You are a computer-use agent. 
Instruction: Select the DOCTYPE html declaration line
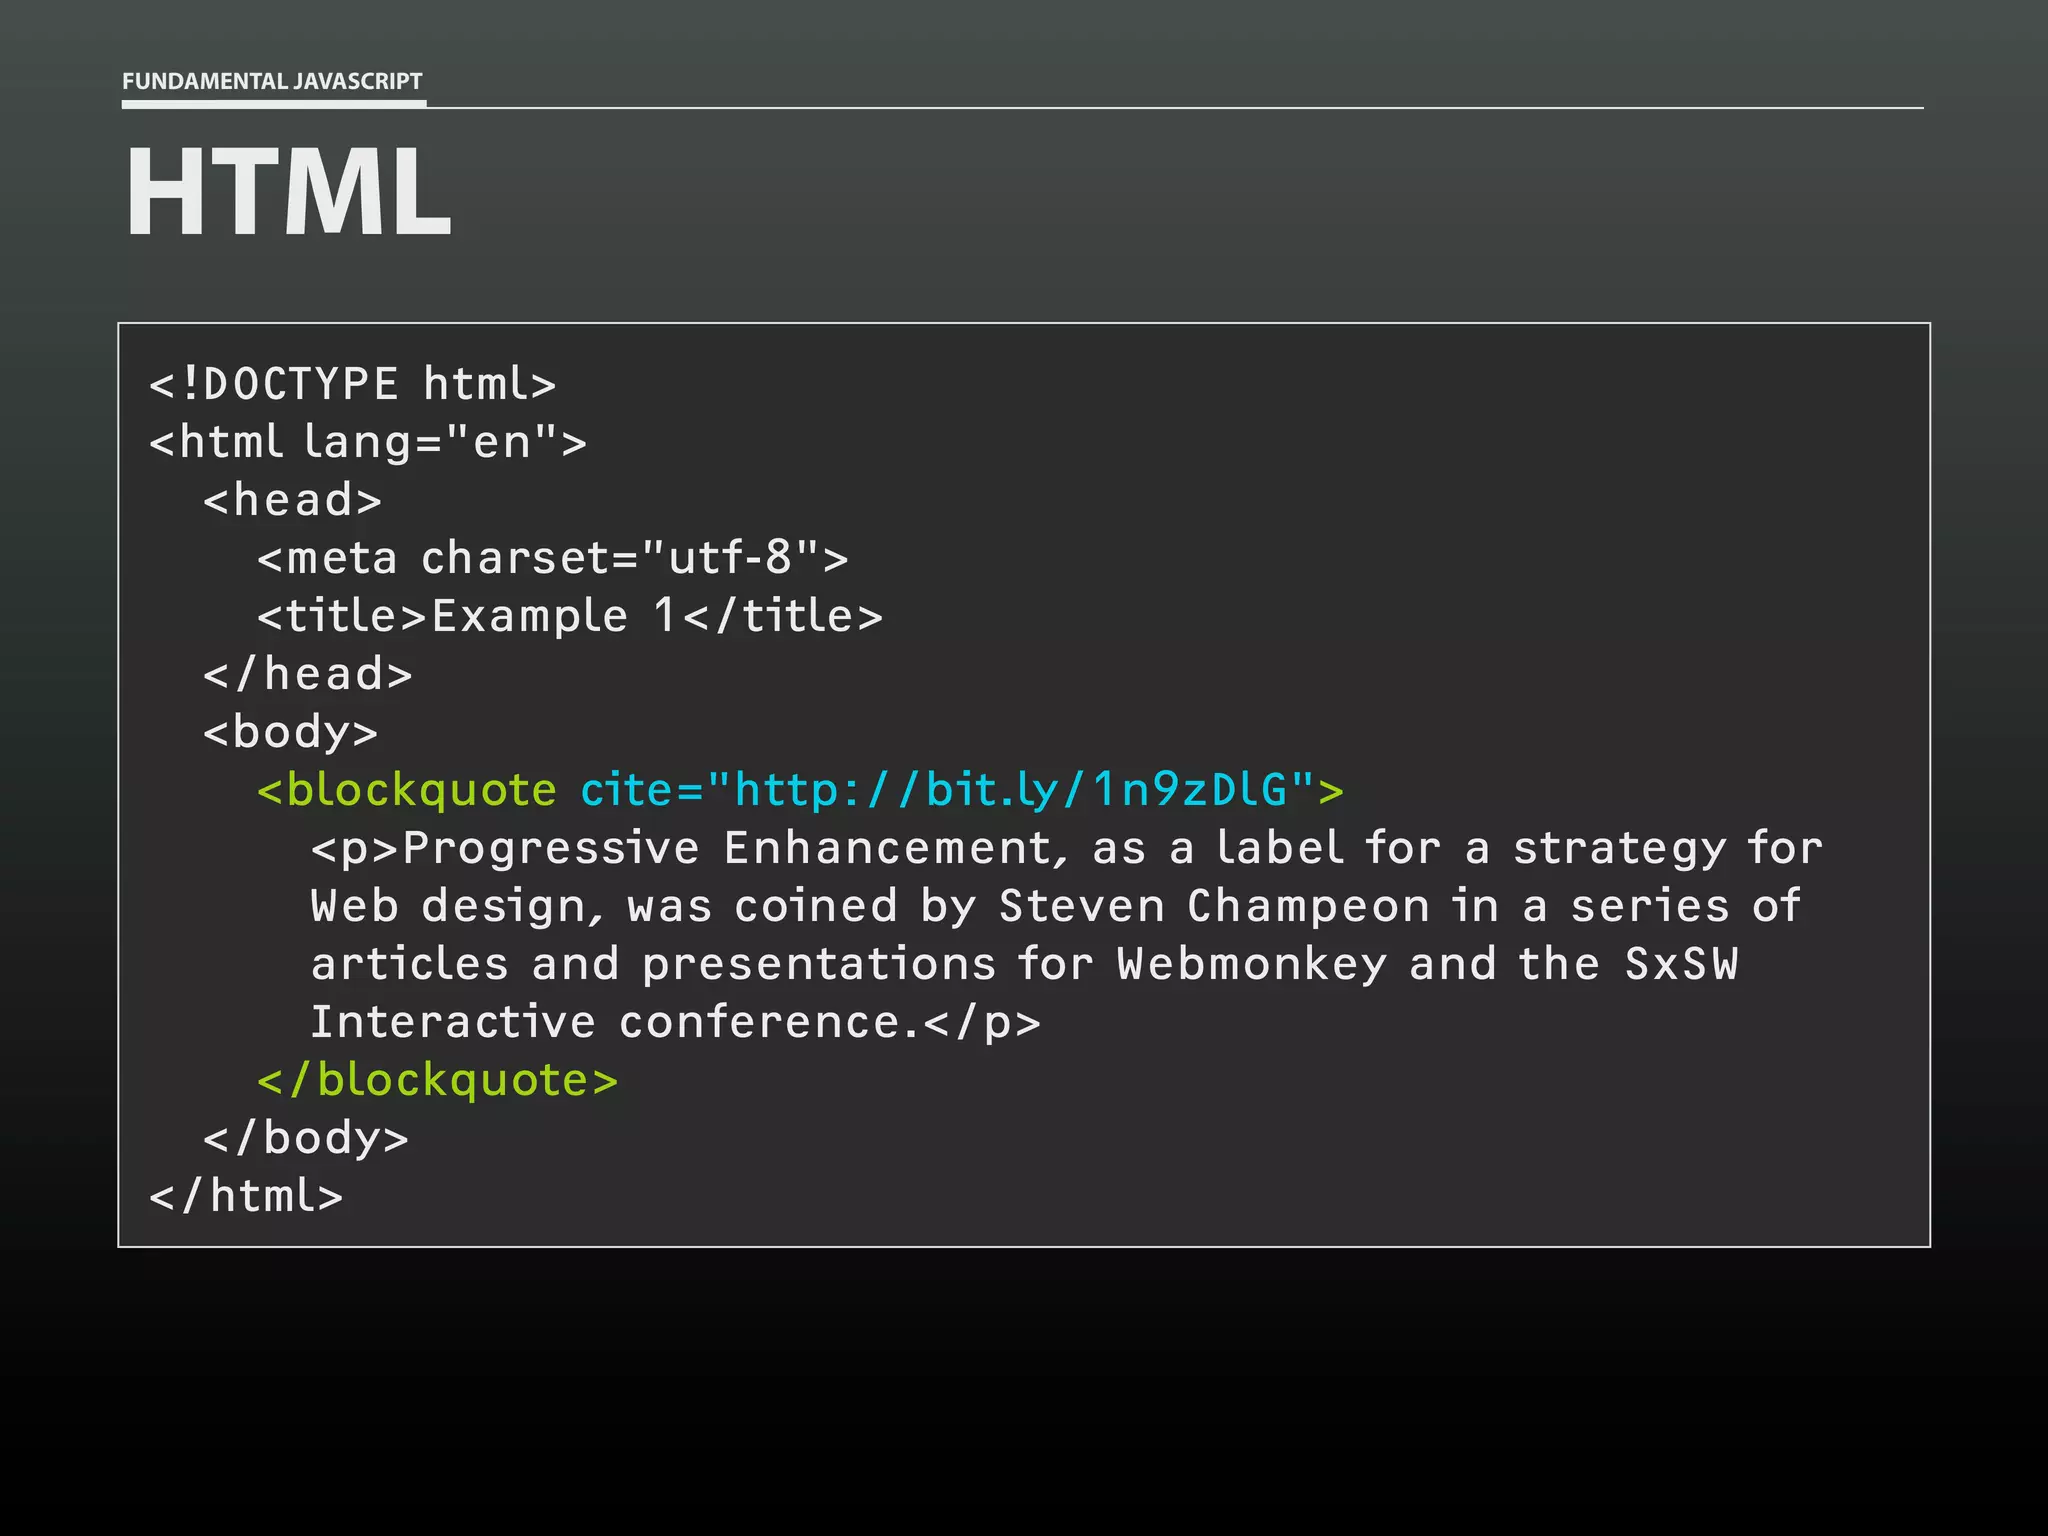click(x=352, y=385)
